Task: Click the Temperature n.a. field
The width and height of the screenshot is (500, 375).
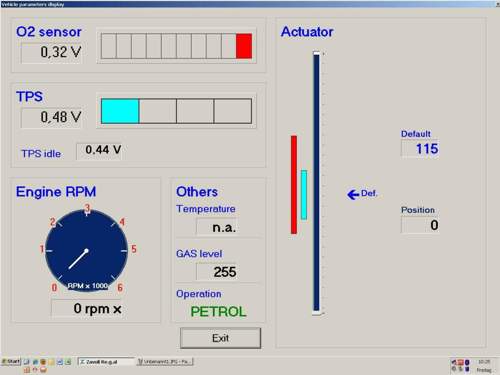Action: click(217, 227)
